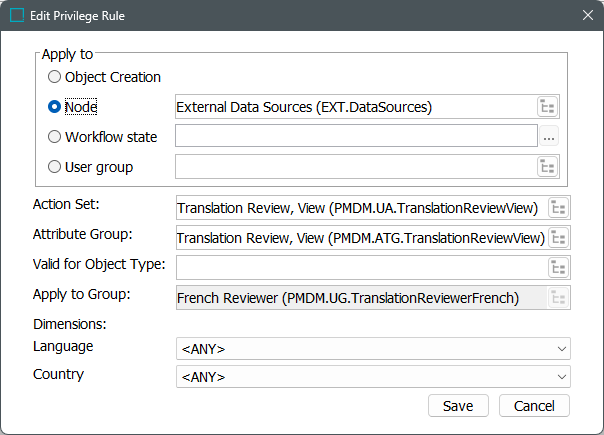Viewport: 604px width, 435px height.
Task: Open the Workflow state ellipsis browse button
Action: pyautogui.click(x=549, y=137)
